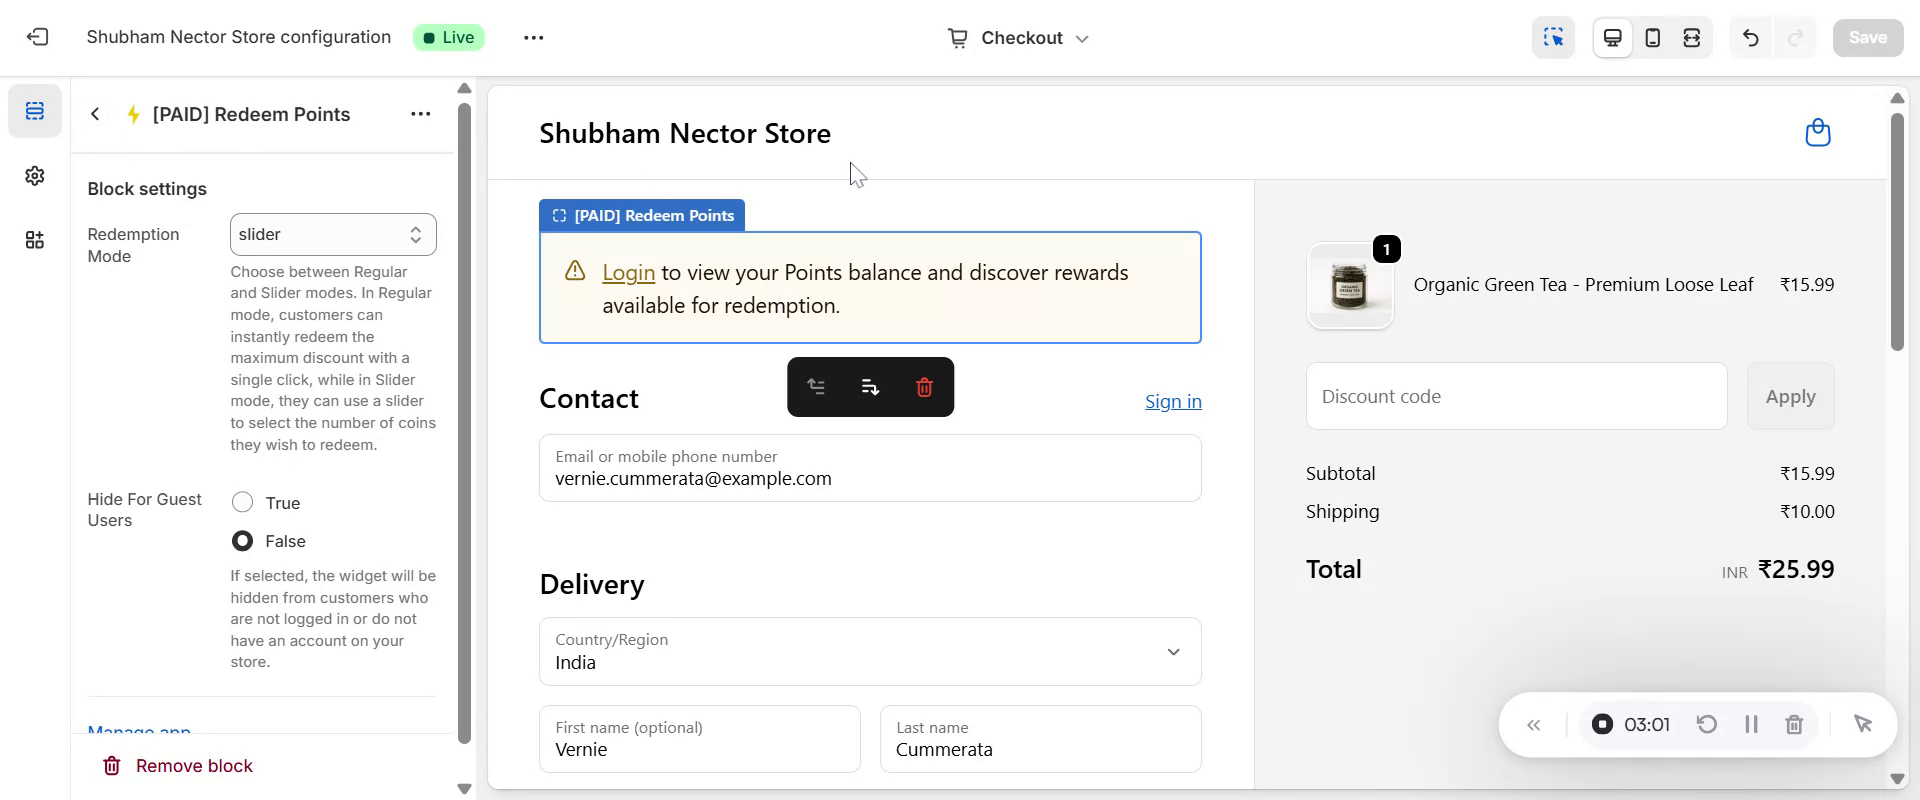This screenshot has height=800, width=1920.
Task: Click Remove block
Action: tap(178, 766)
